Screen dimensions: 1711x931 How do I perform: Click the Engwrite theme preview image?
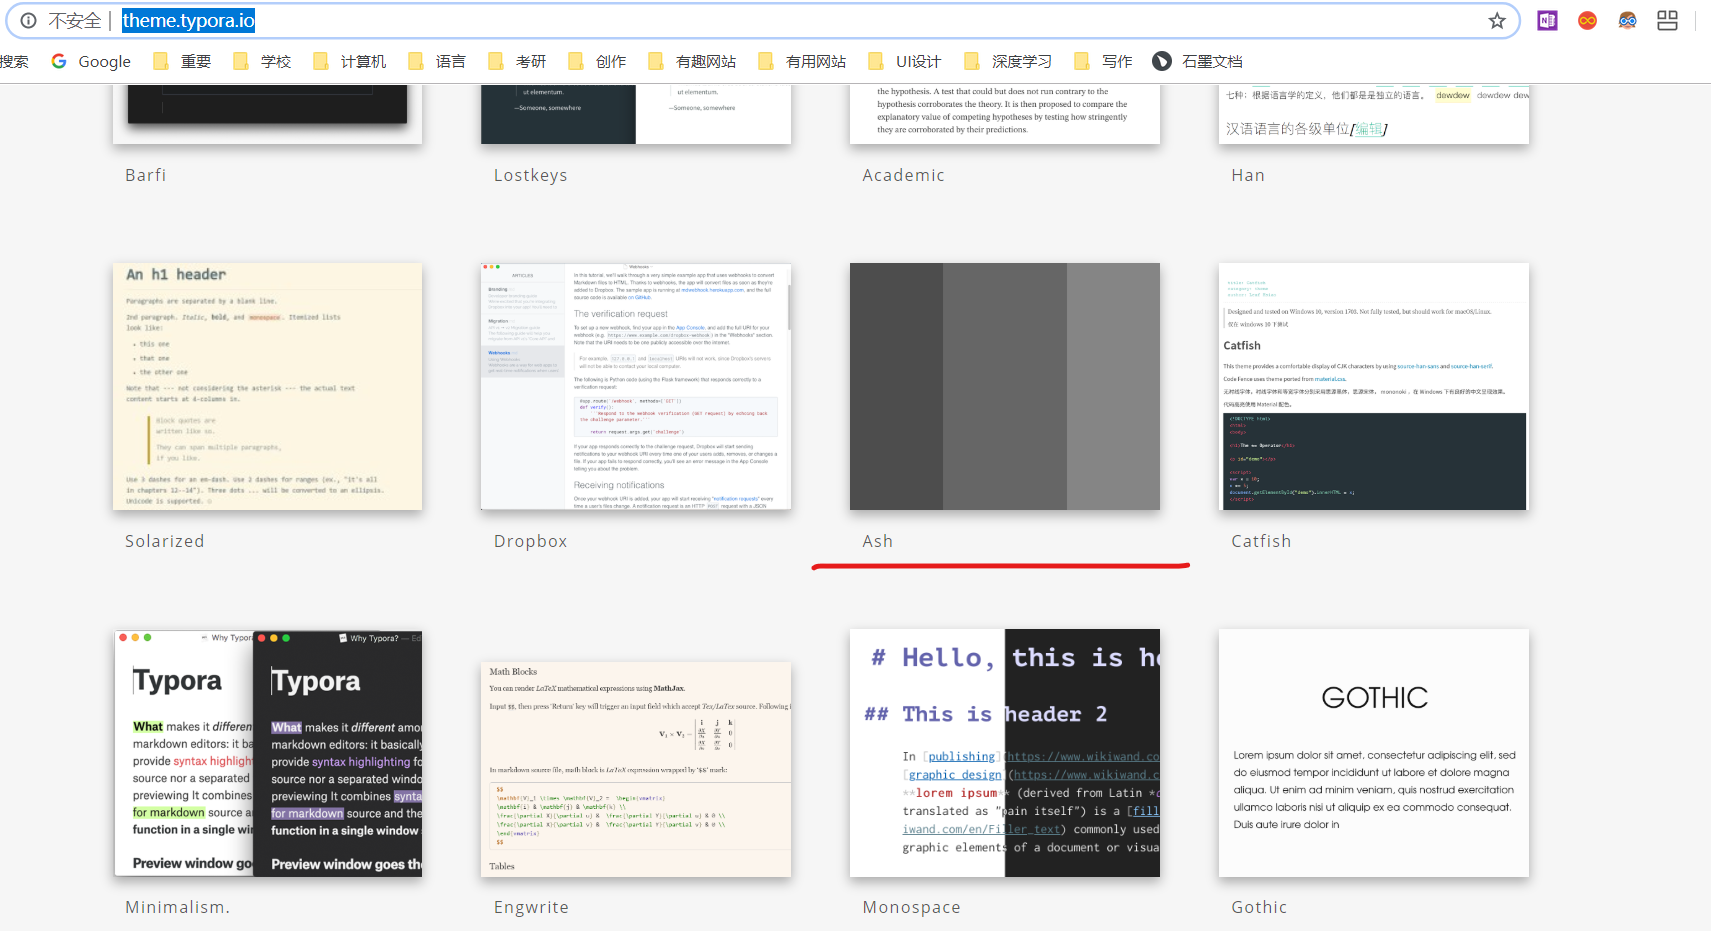(x=636, y=768)
